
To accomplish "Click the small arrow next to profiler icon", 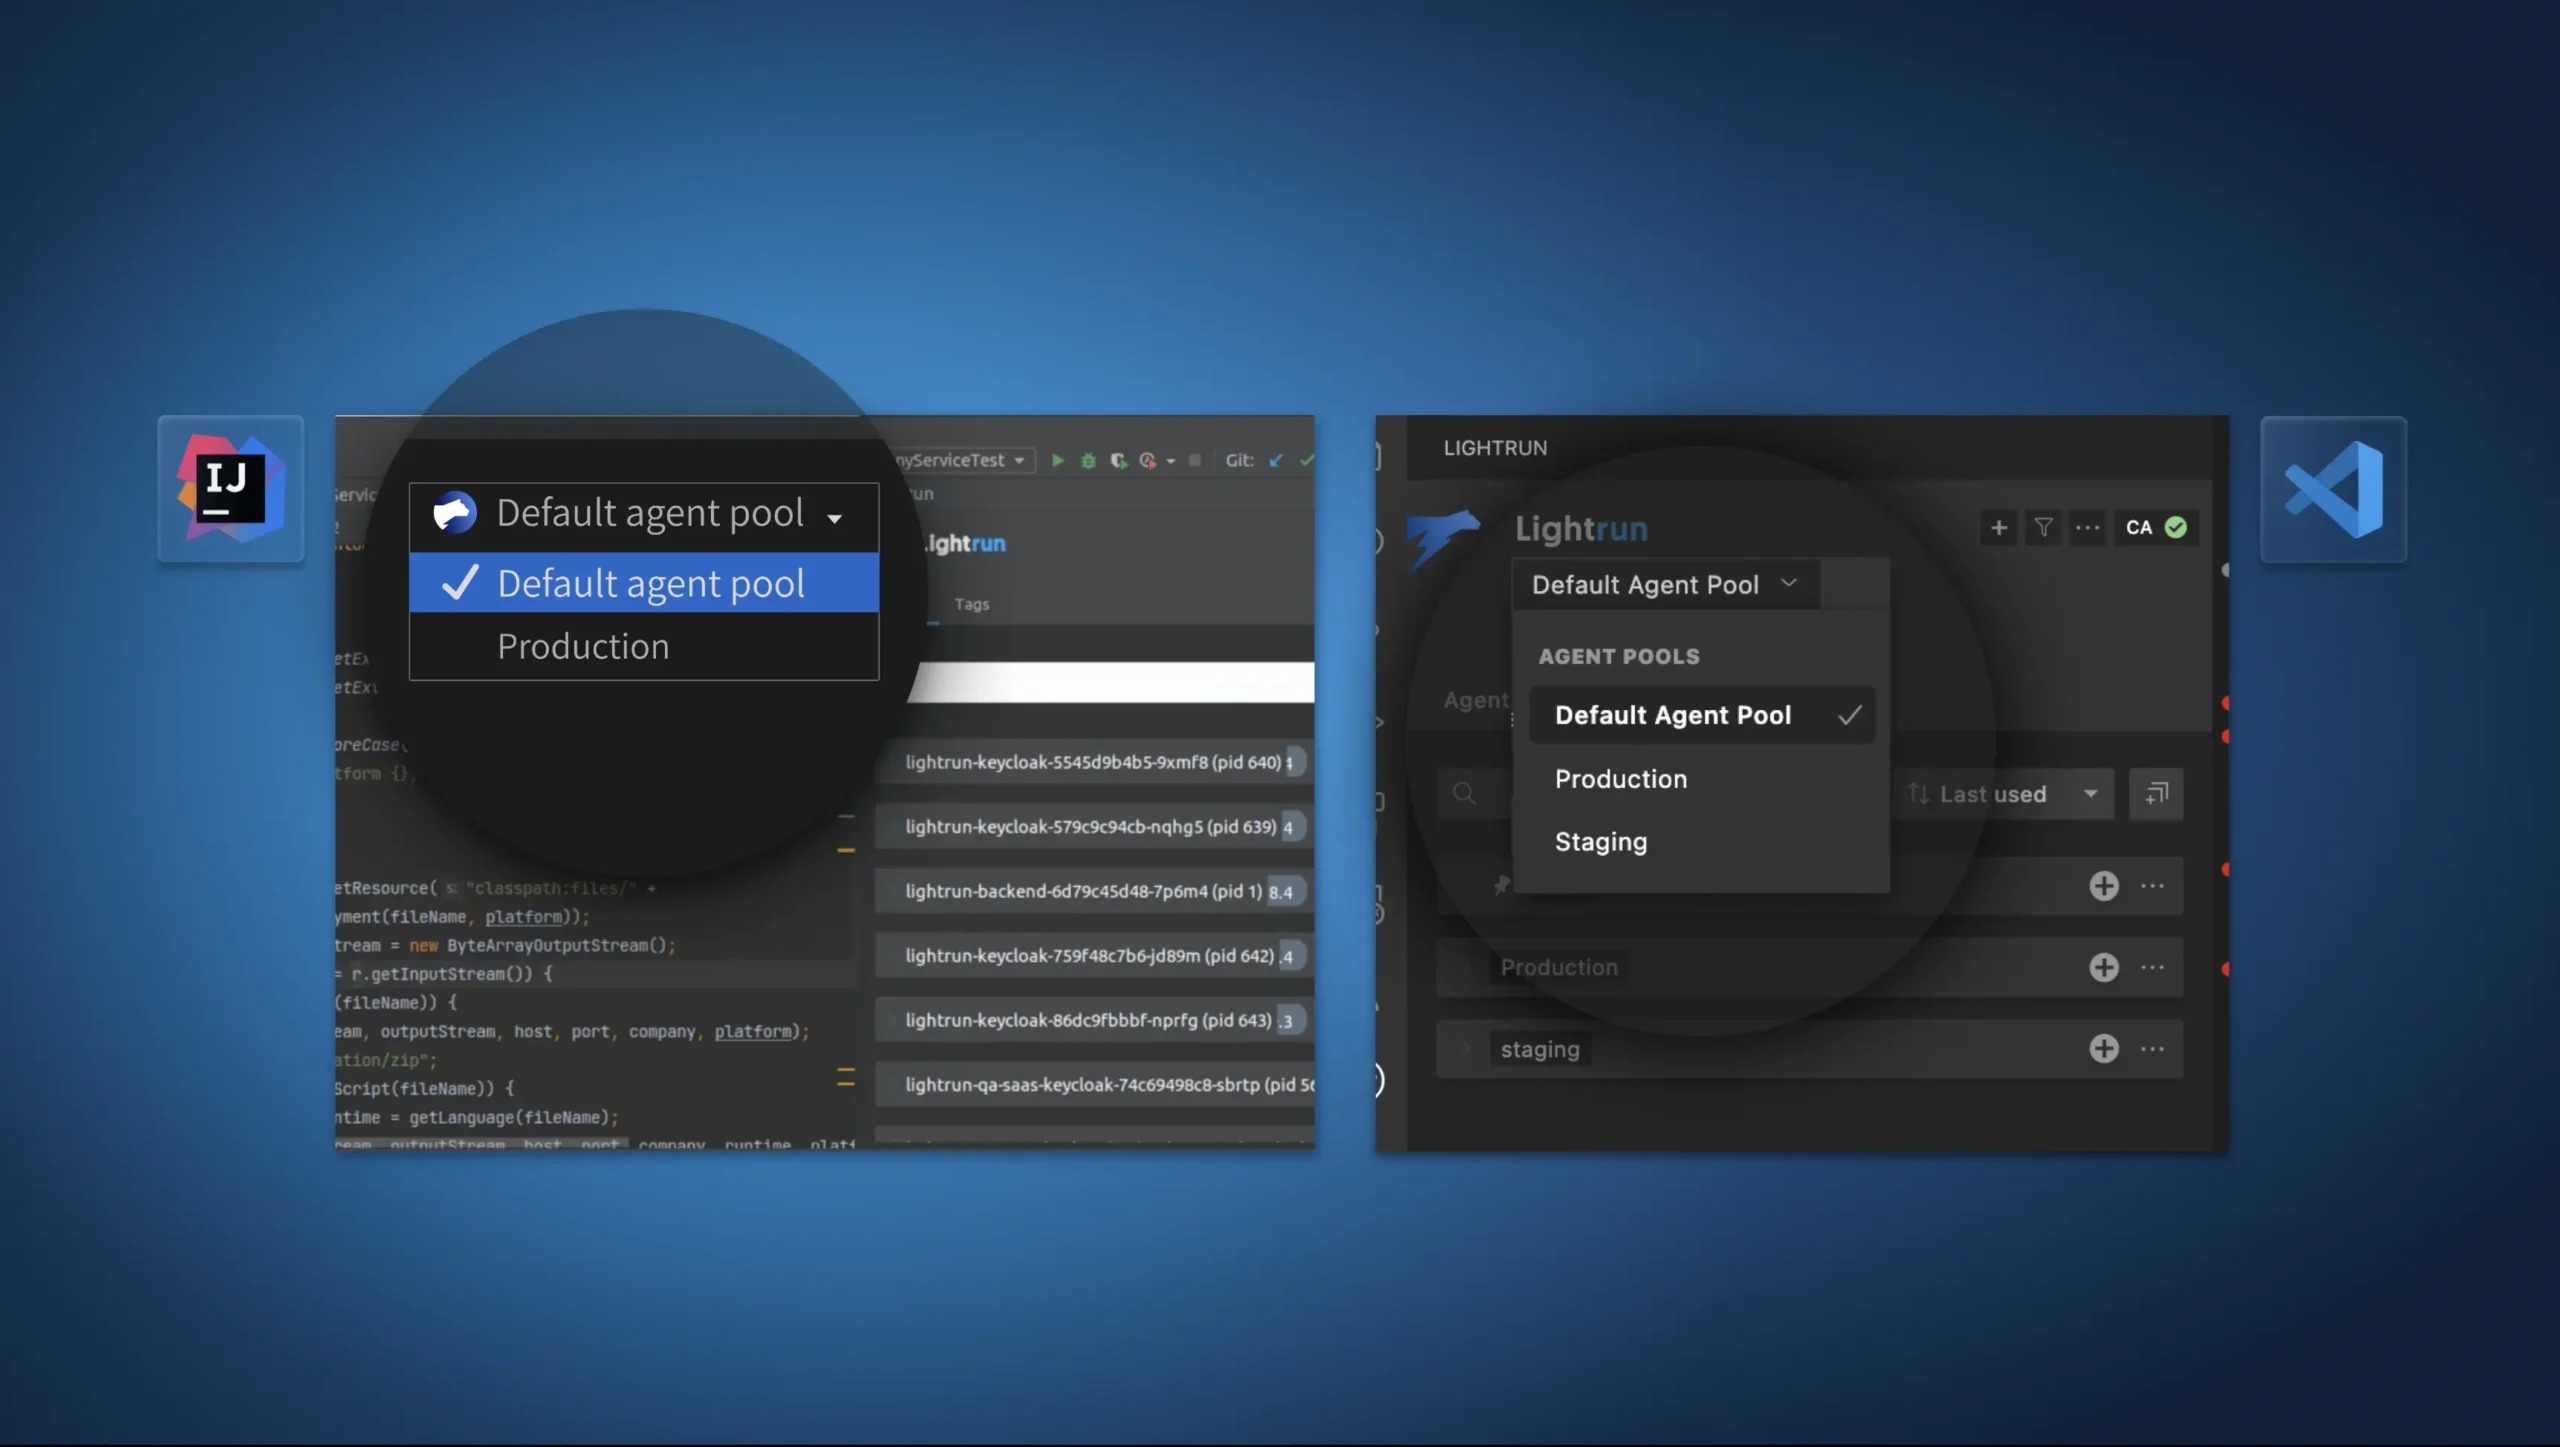I will point(1171,461).
